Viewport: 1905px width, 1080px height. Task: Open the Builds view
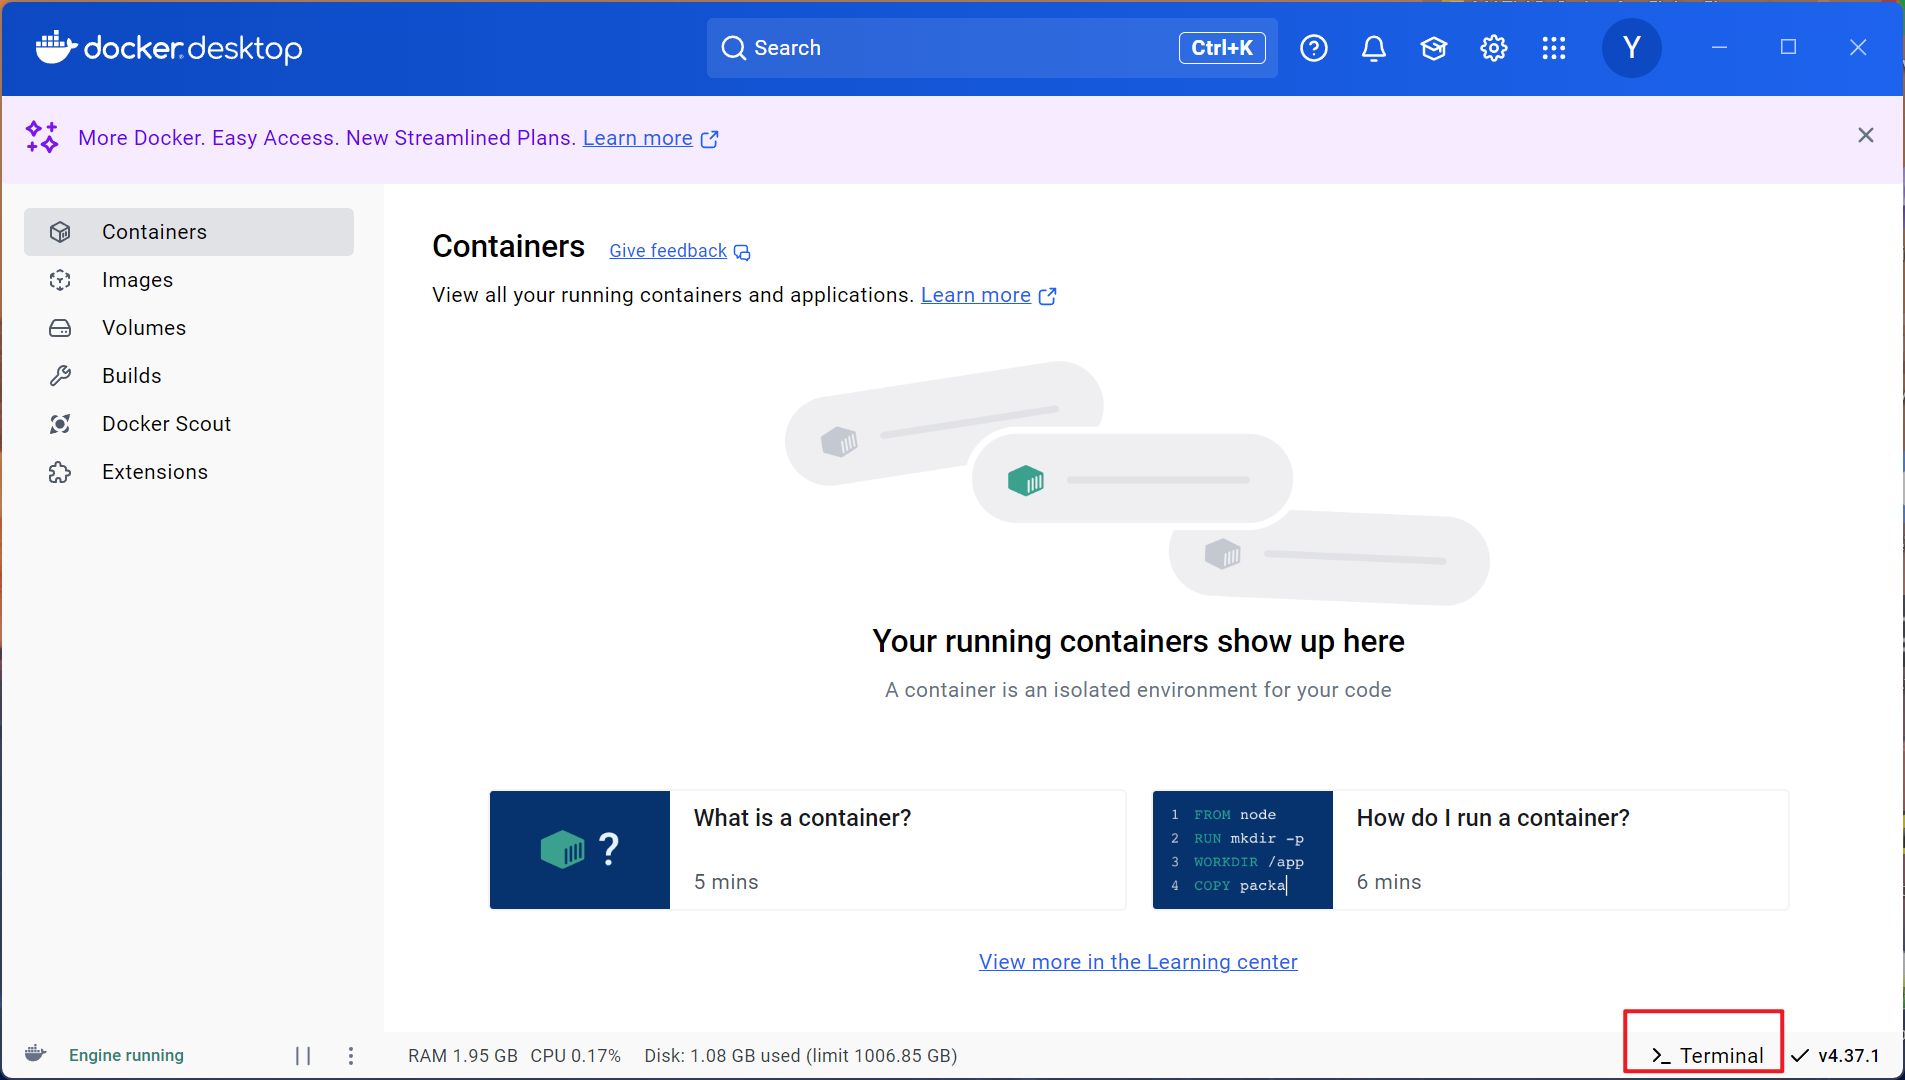pos(189,376)
